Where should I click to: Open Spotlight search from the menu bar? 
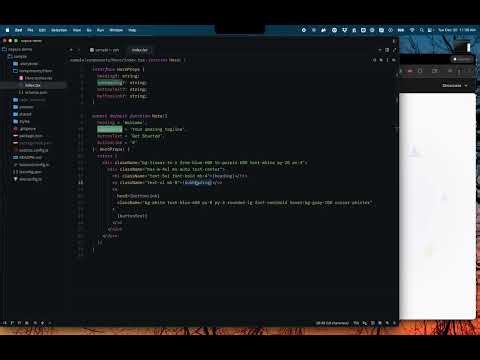click(x=422, y=30)
